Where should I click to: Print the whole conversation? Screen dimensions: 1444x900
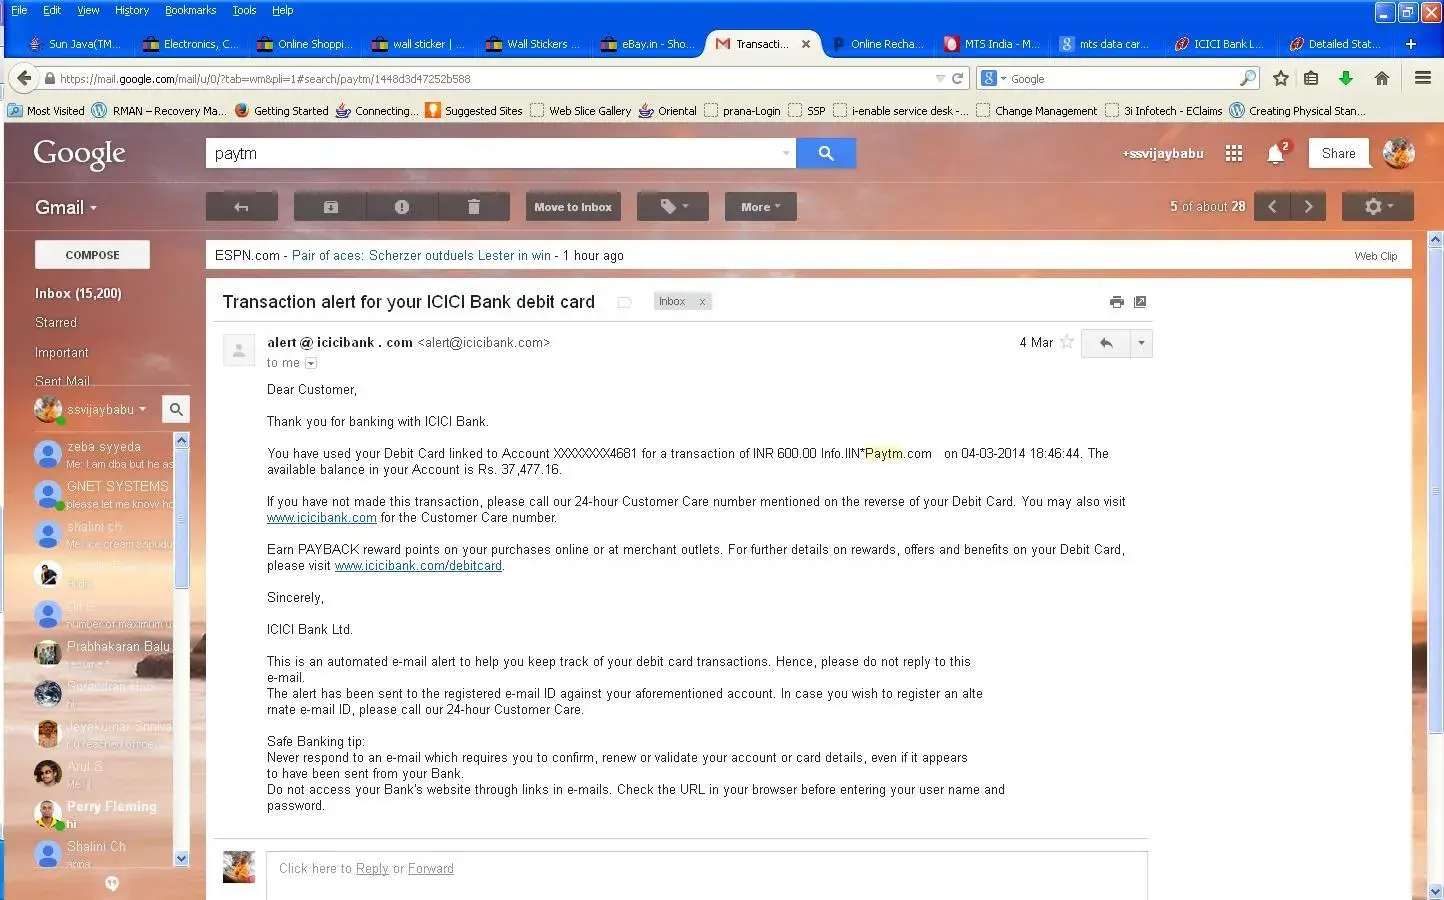click(1116, 302)
